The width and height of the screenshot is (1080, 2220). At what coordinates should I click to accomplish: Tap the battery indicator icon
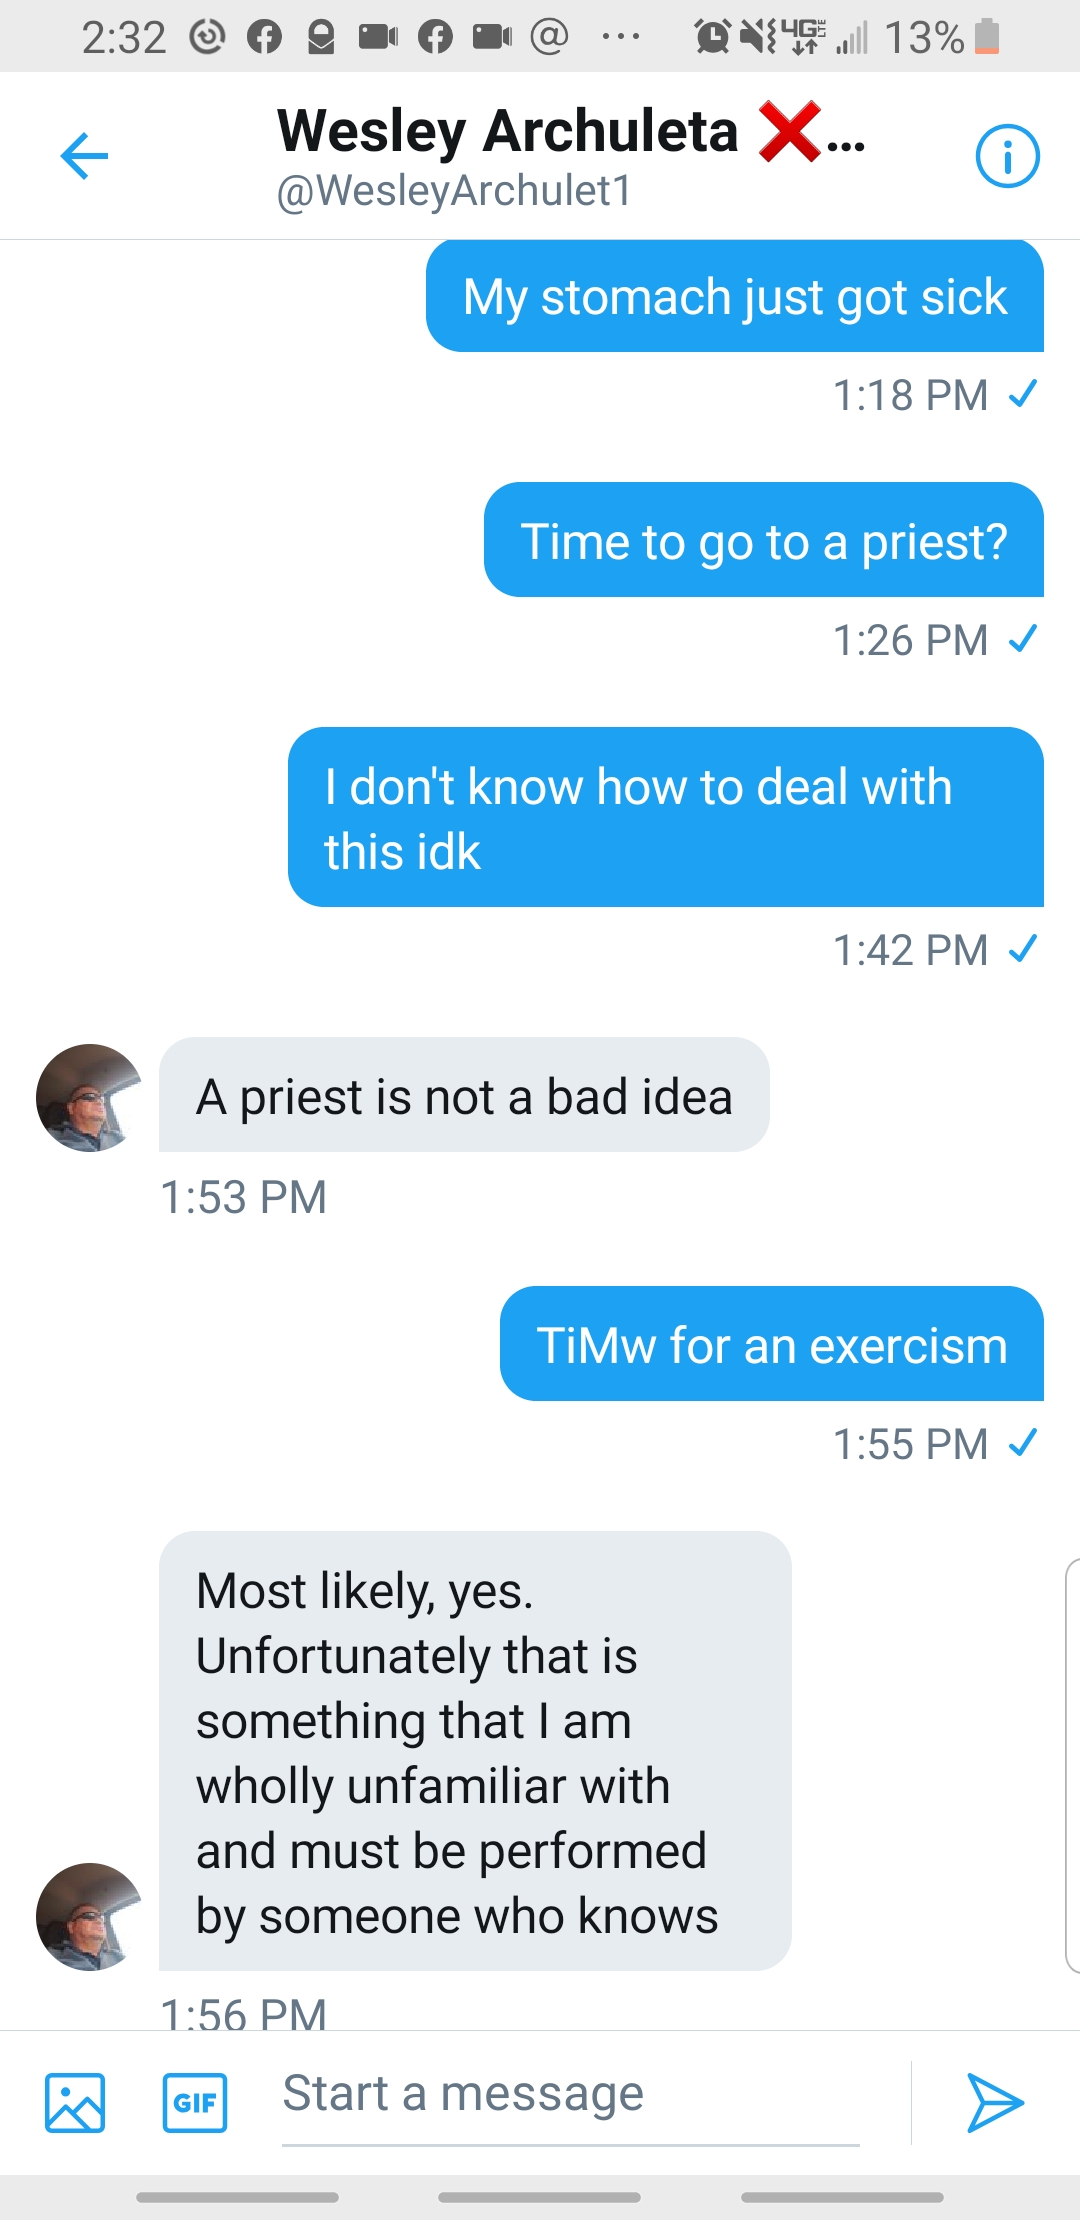[x=987, y=36]
